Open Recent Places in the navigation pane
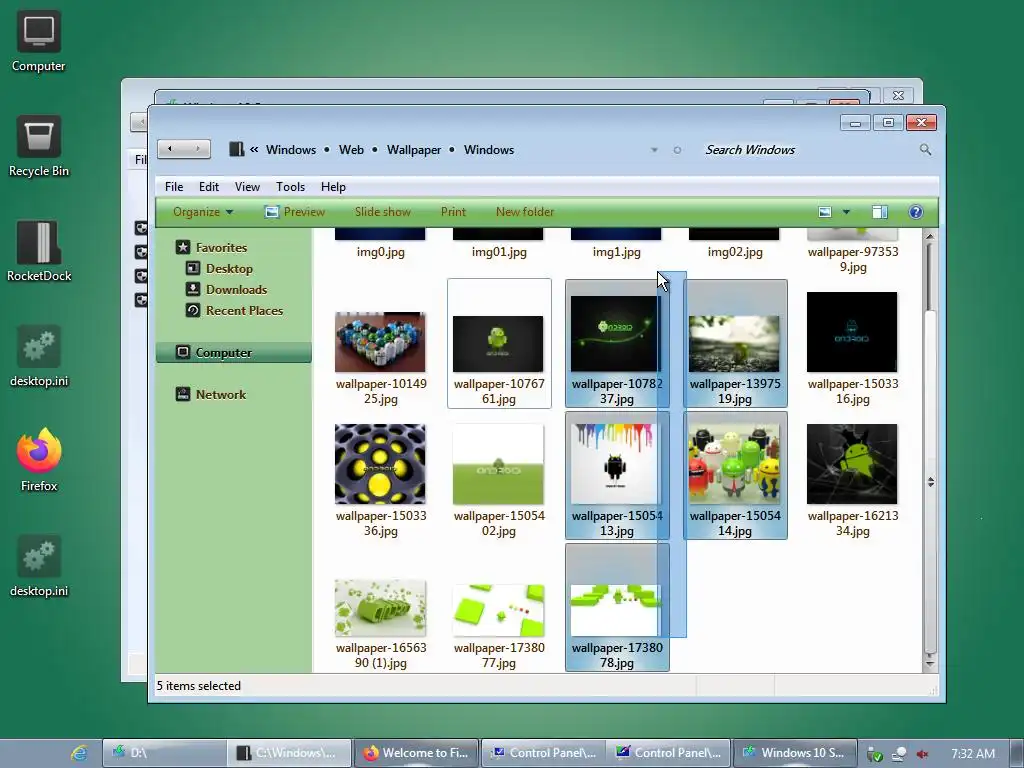The height and width of the screenshot is (768, 1024). [234, 310]
